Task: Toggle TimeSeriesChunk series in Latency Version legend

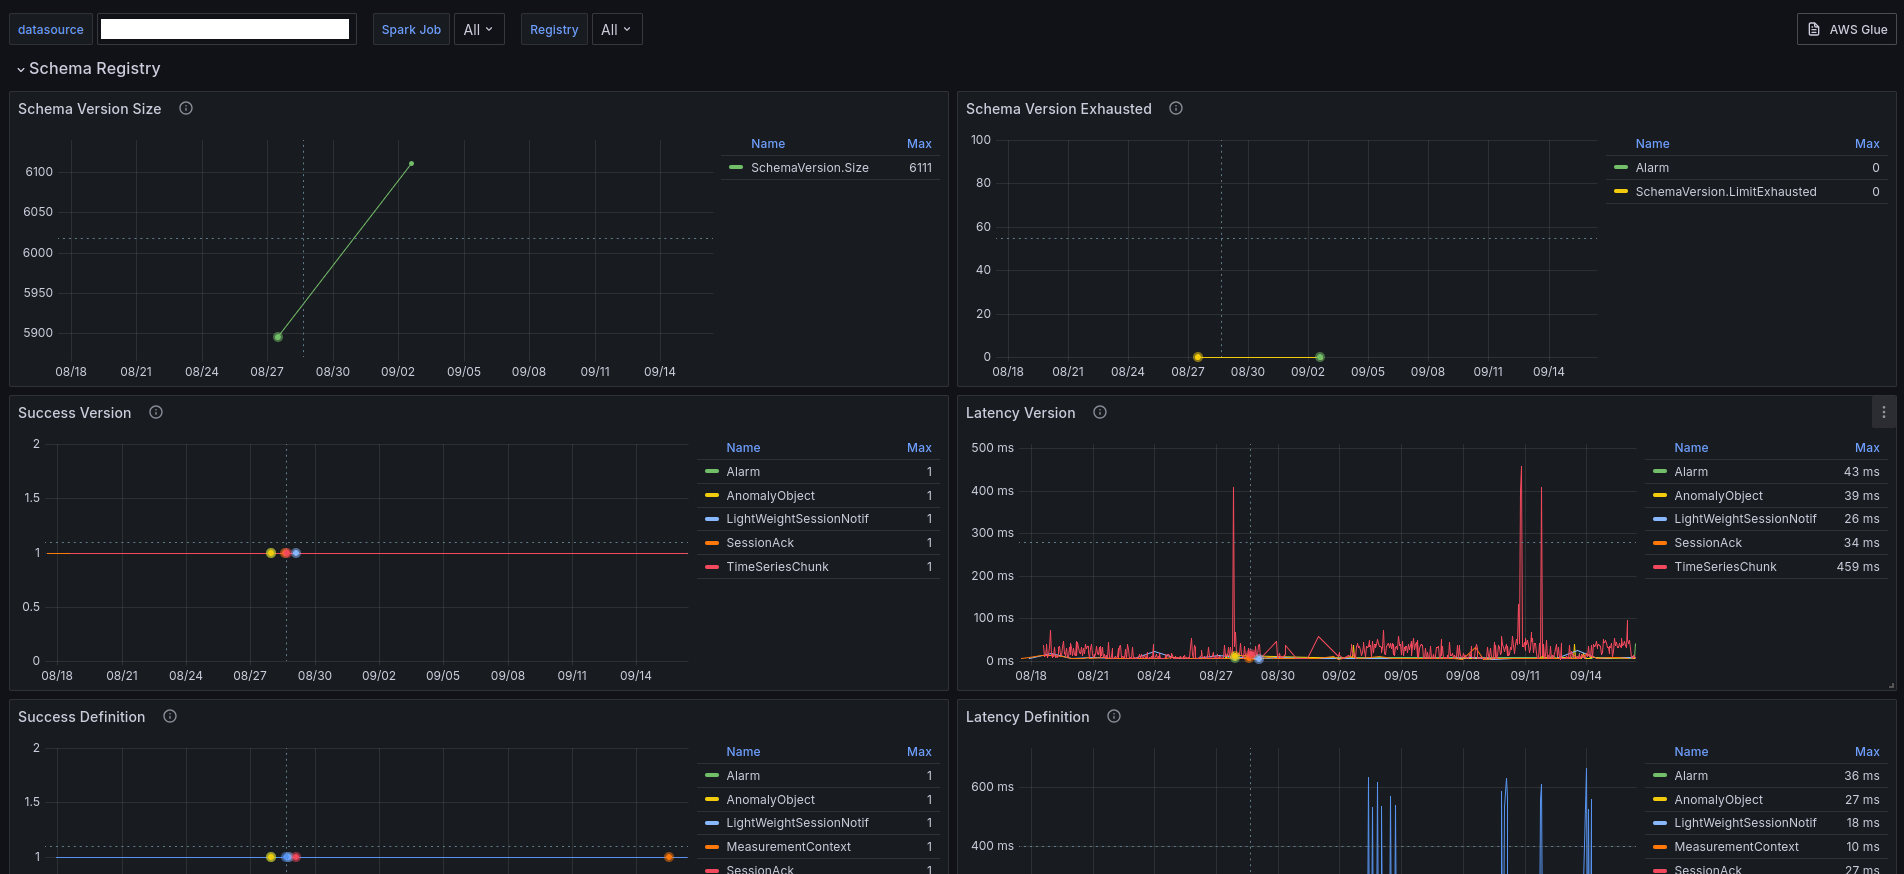Action: click(x=1725, y=567)
